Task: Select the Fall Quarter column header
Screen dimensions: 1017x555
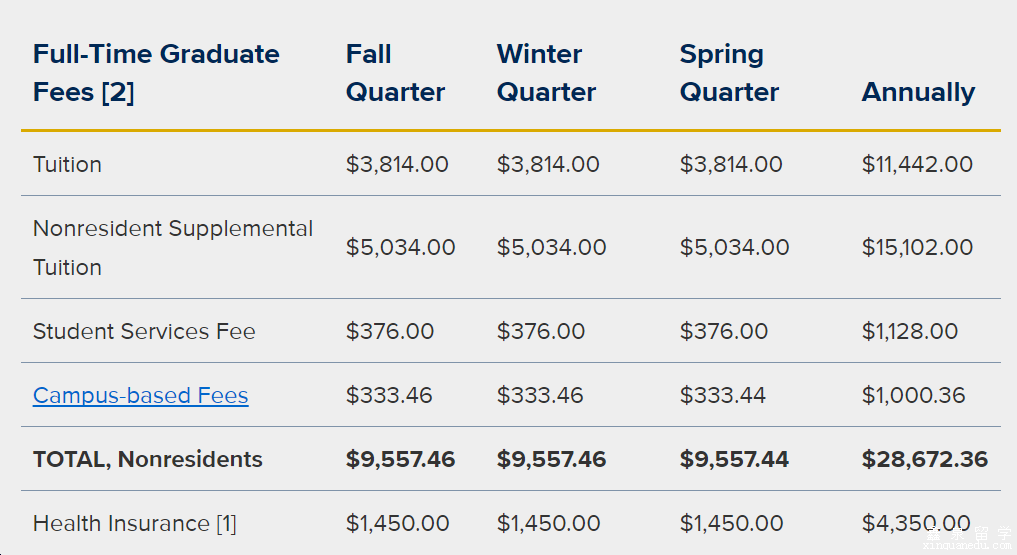Action: pyautogui.click(x=395, y=73)
